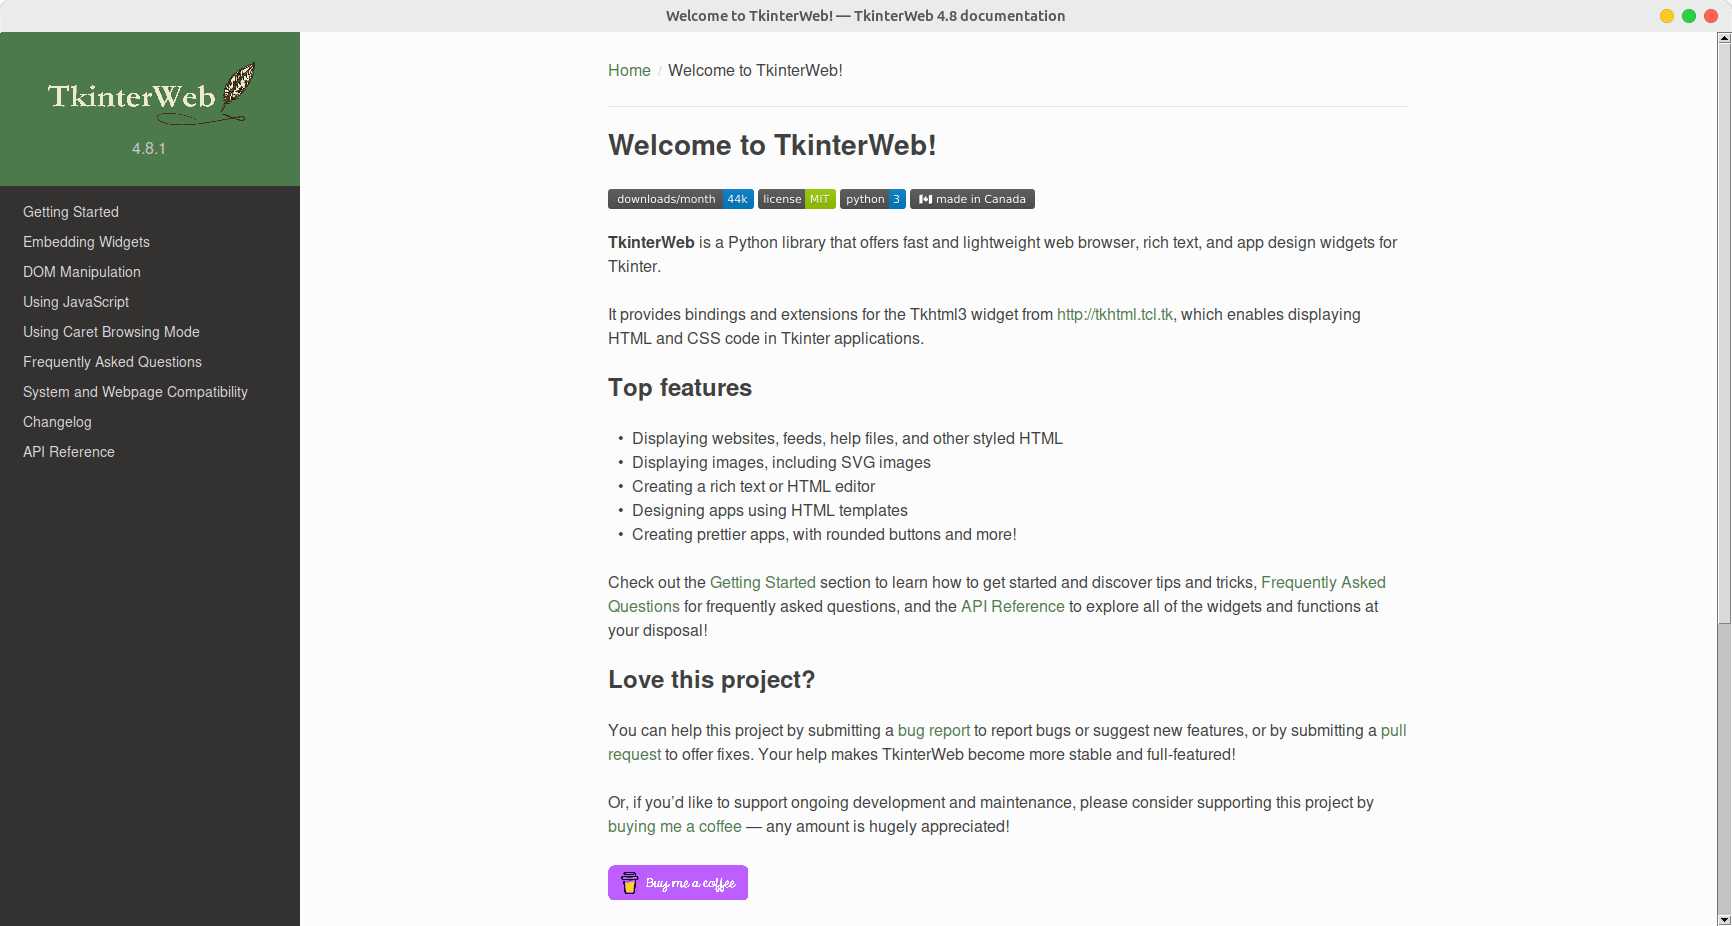The width and height of the screenshot is (1732, 926).
Task: Follow buying me a coffee link
Action: pos(675,826)
